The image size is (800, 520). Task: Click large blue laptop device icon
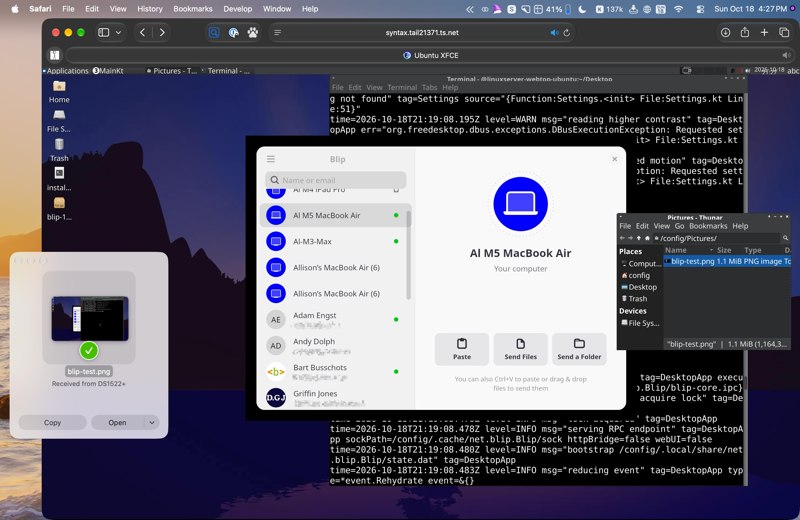(x=520, y=204)
